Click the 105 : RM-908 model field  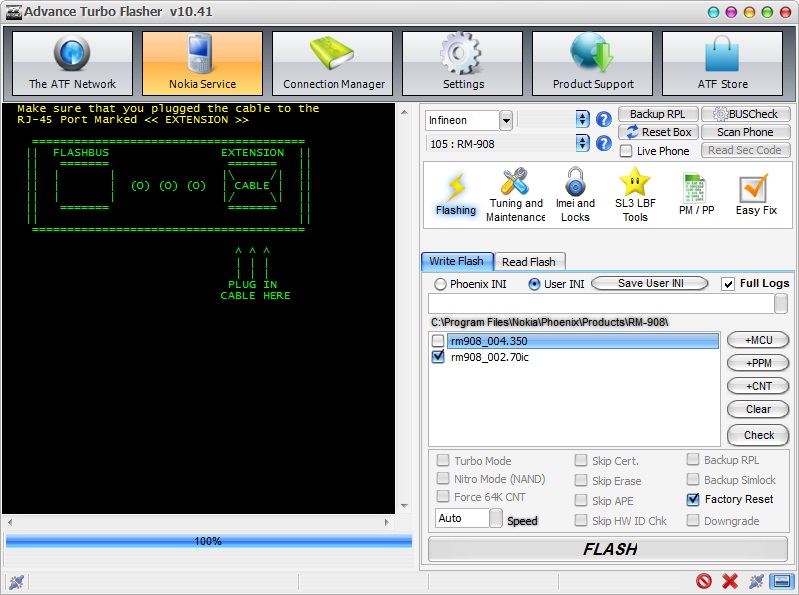tap(500, 144)
